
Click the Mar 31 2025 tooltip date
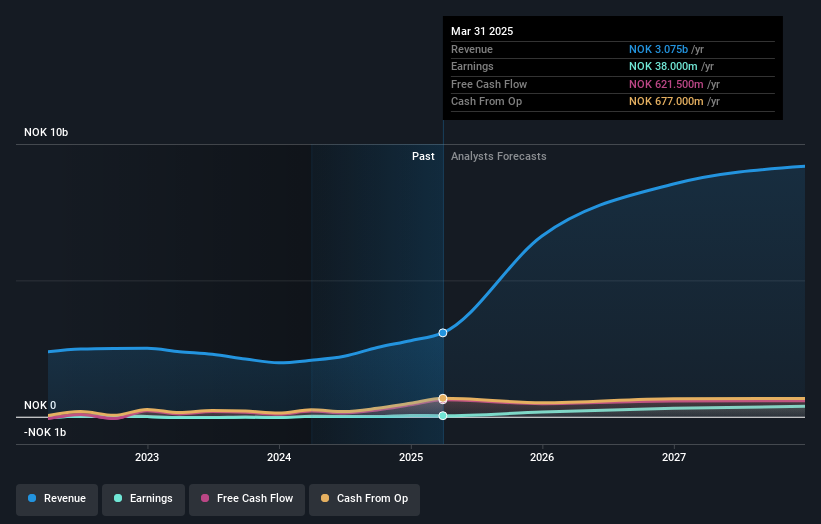click(482, 31)
